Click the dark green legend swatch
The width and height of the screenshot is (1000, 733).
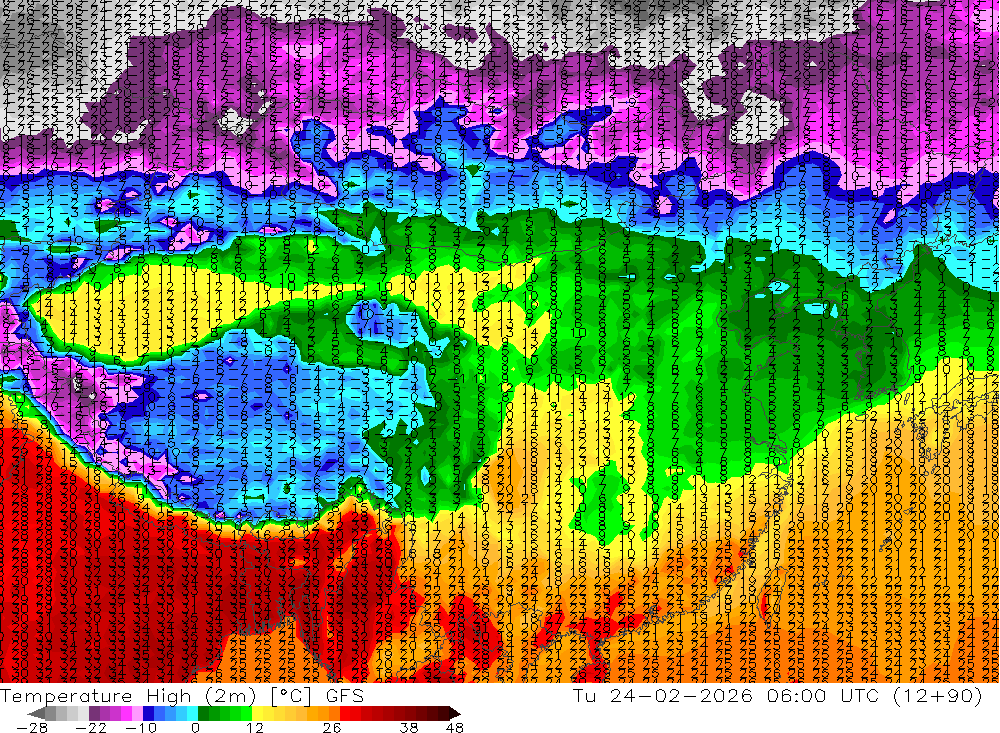[x=203, y=713]
